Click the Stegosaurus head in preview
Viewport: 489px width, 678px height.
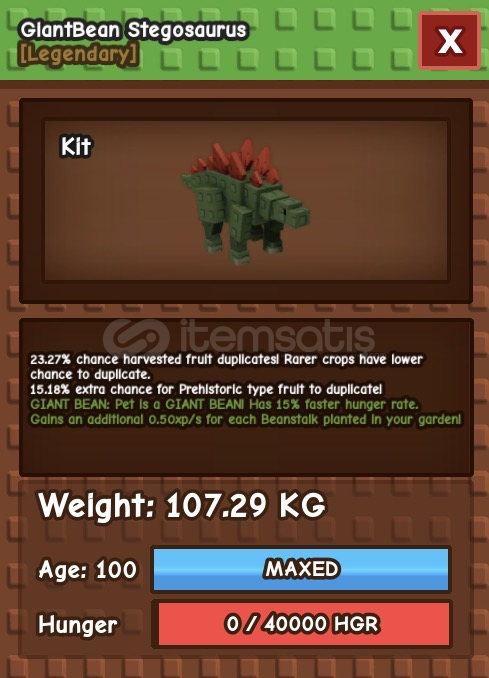point(294,212)
